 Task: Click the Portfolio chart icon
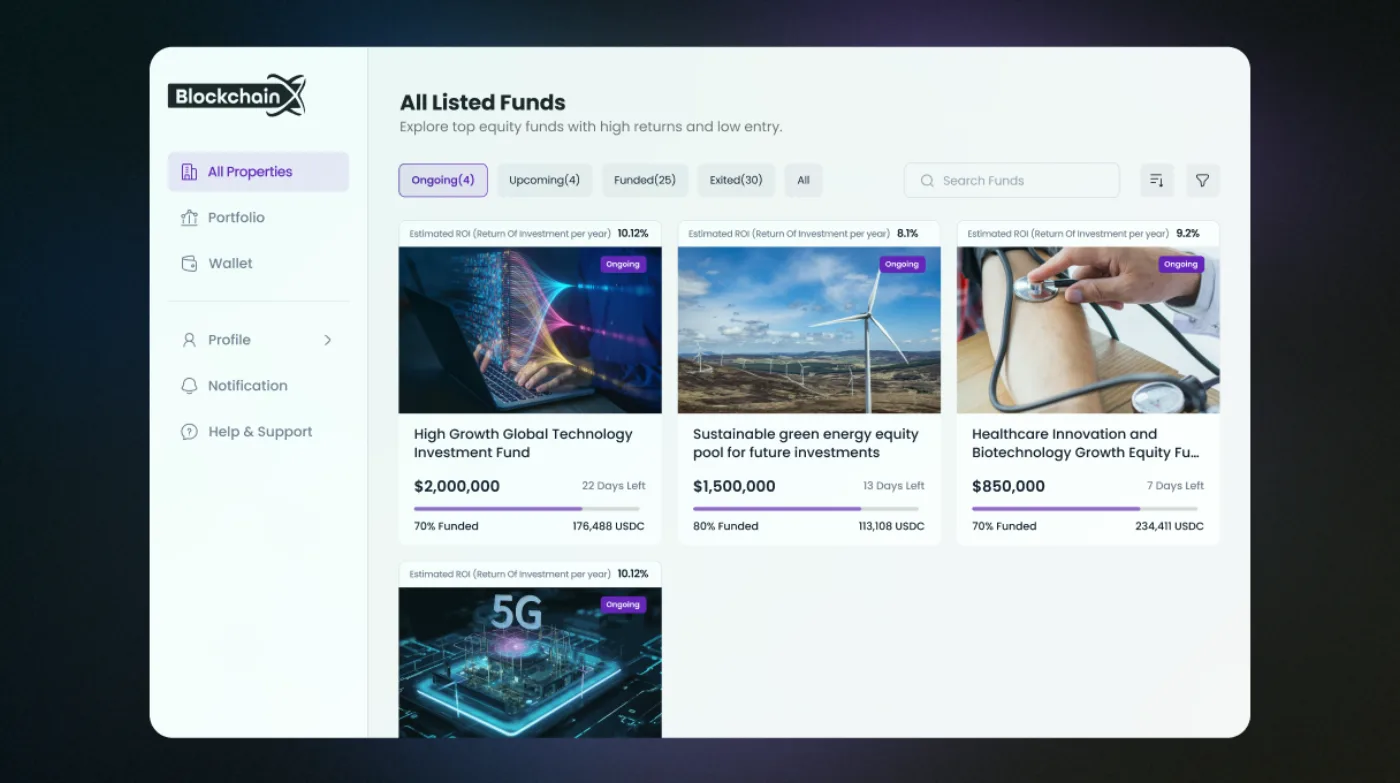click(189, 218)
